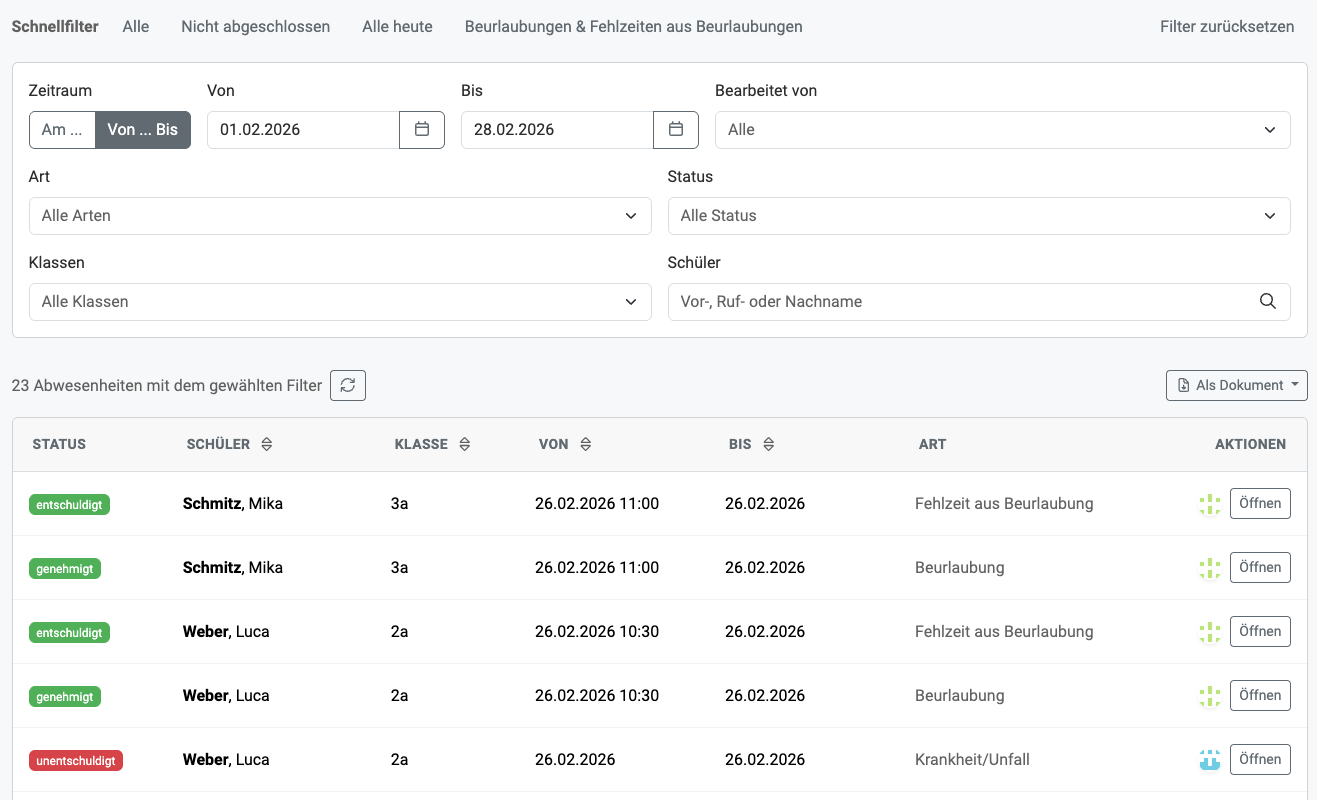Expand the 'Alle Klassen' dropdown

[x=340, y=302]
